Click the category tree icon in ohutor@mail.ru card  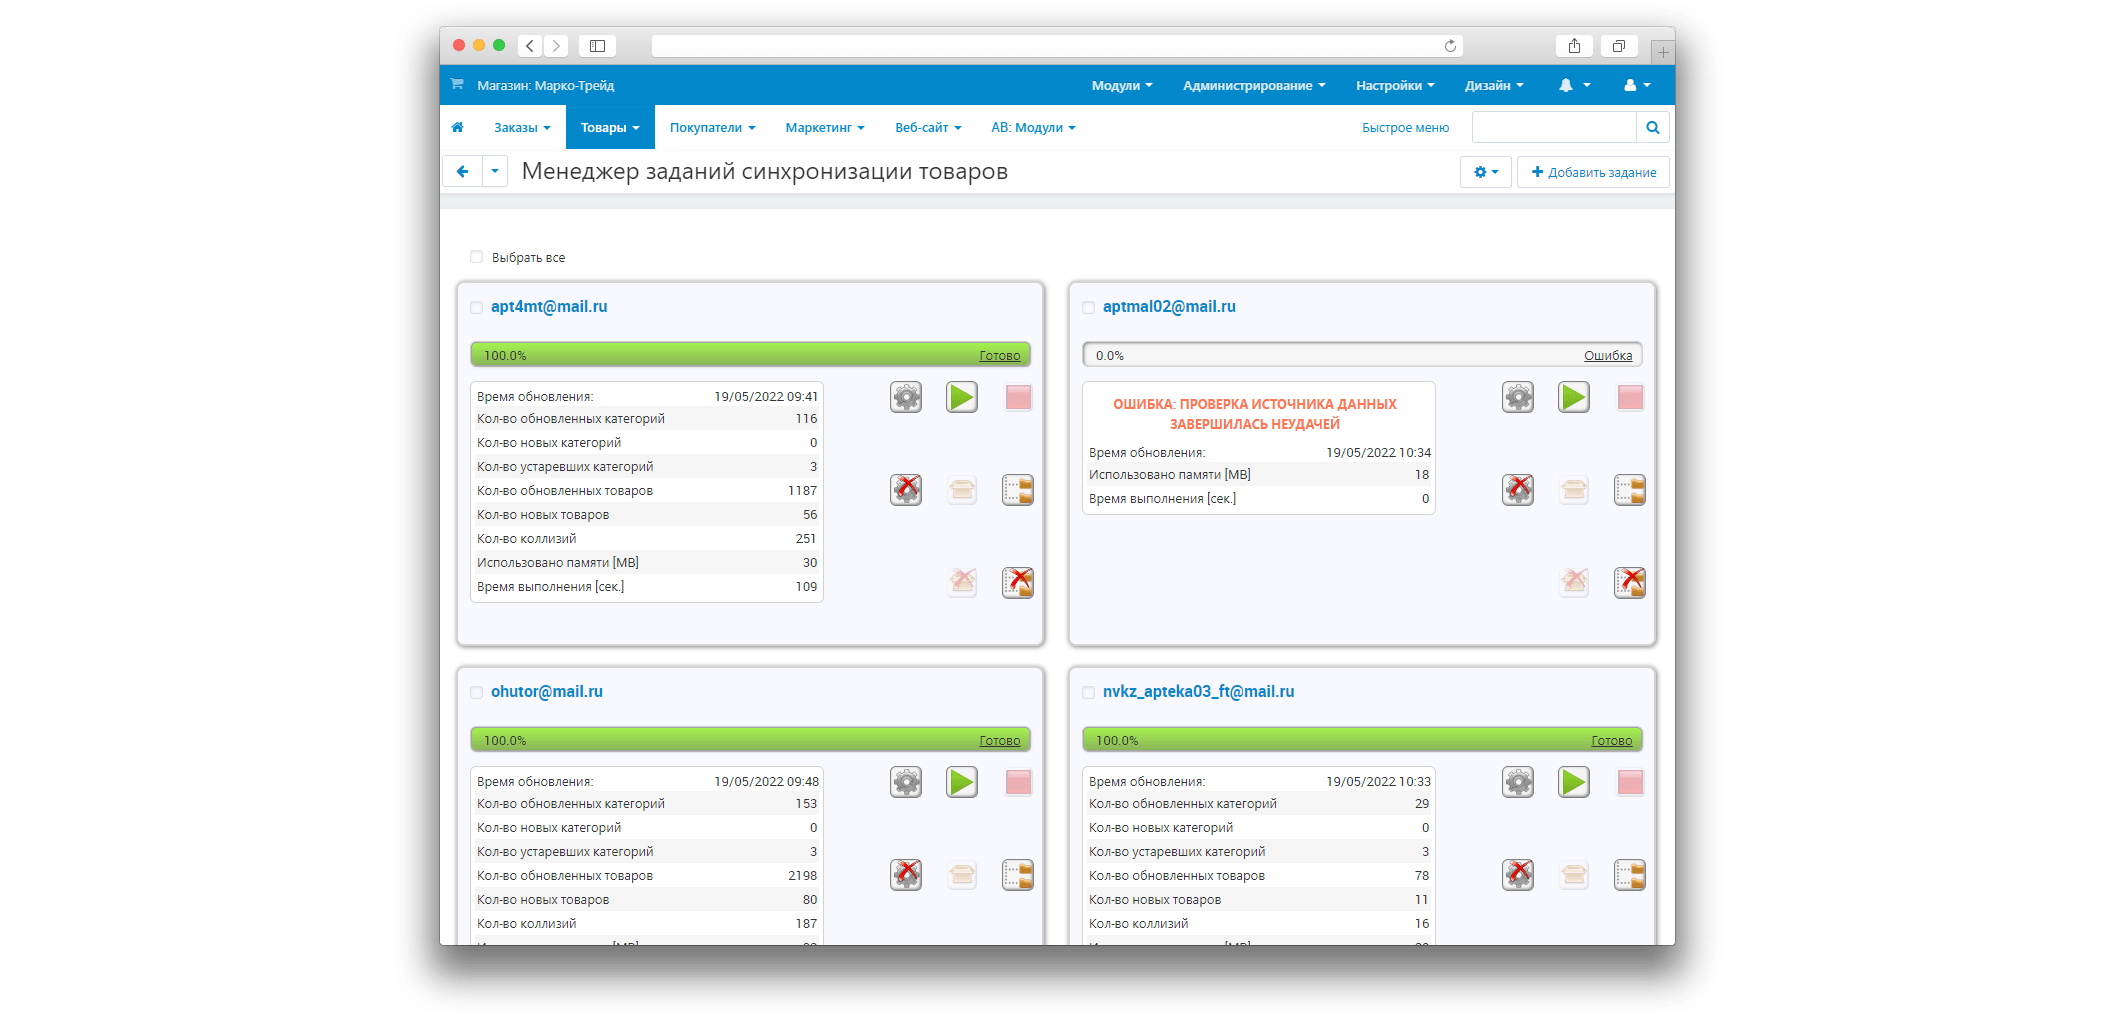point(1018,874)
